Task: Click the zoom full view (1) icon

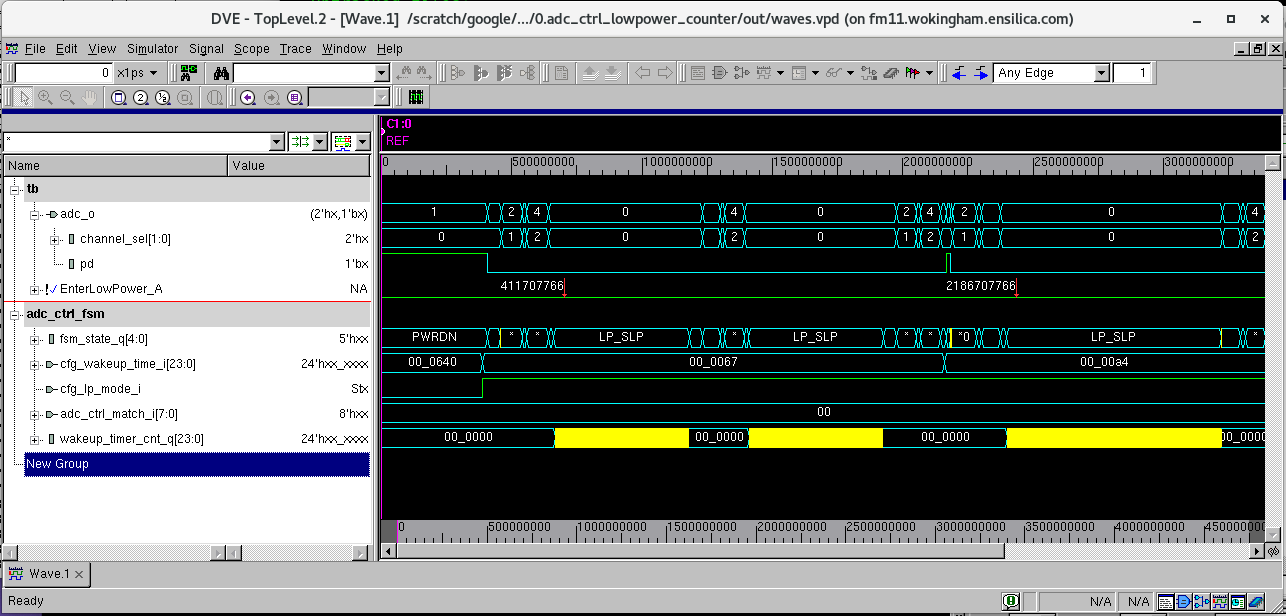Action: coord(117,97)
